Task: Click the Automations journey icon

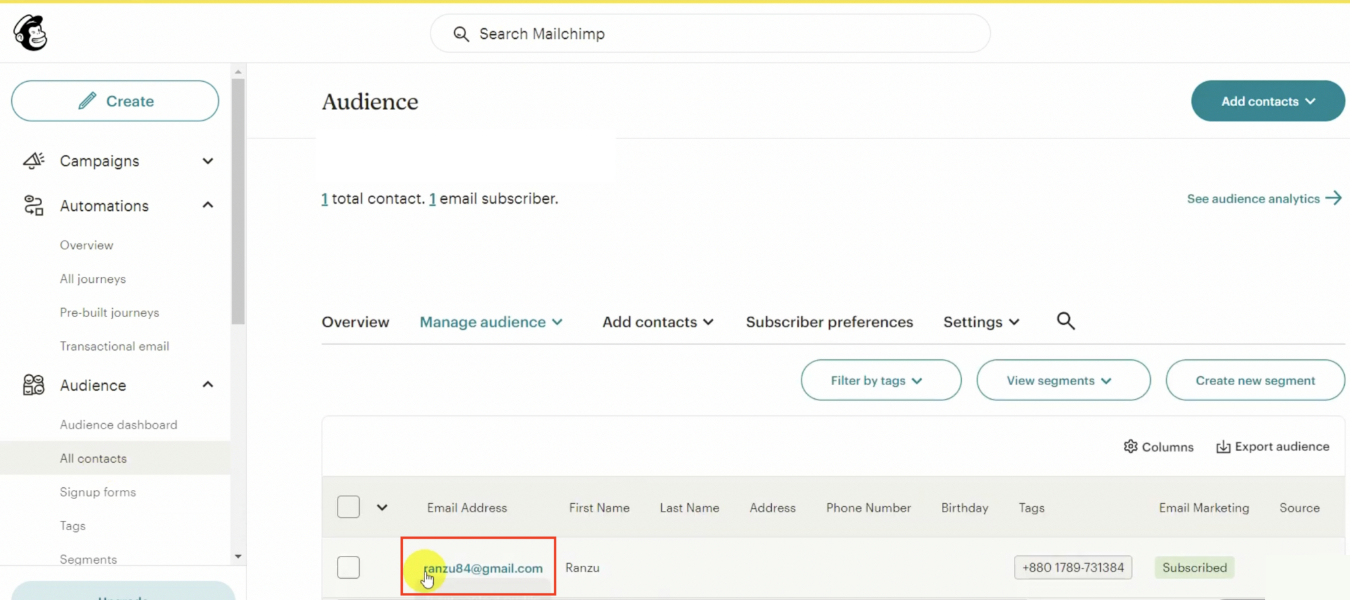Action: [34, 206]
